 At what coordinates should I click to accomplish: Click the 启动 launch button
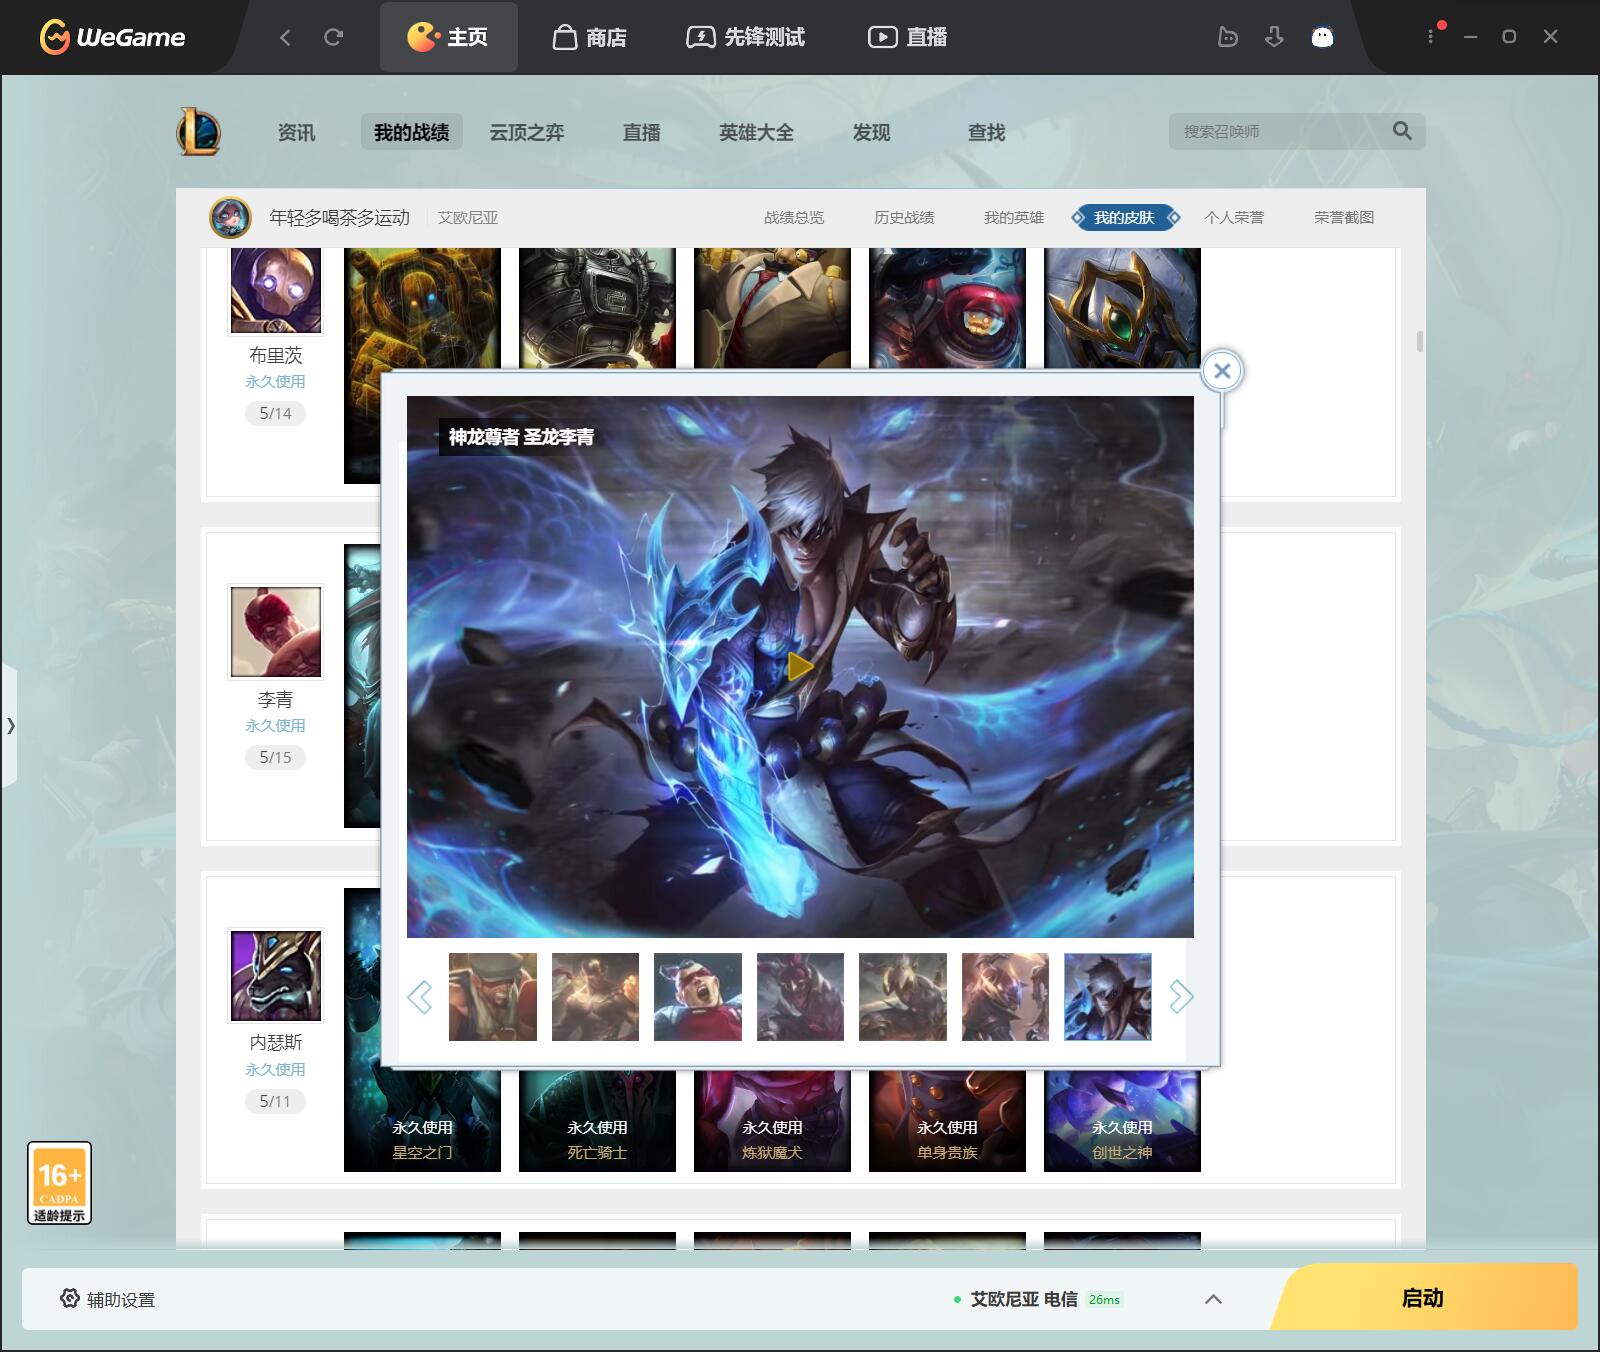tap(1422, 1298)
